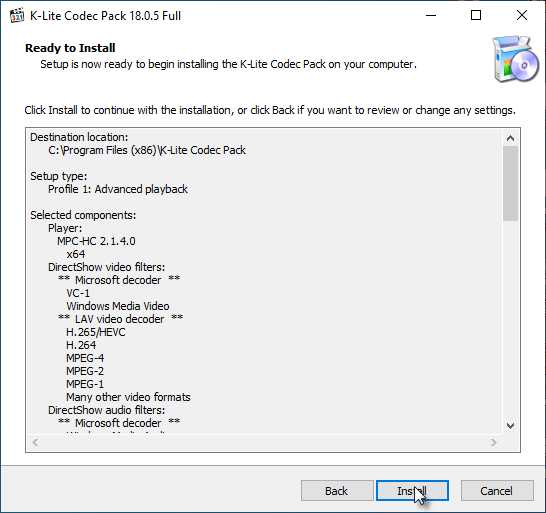Click 'DirectShow audio filters:' heading

[107, 410]
